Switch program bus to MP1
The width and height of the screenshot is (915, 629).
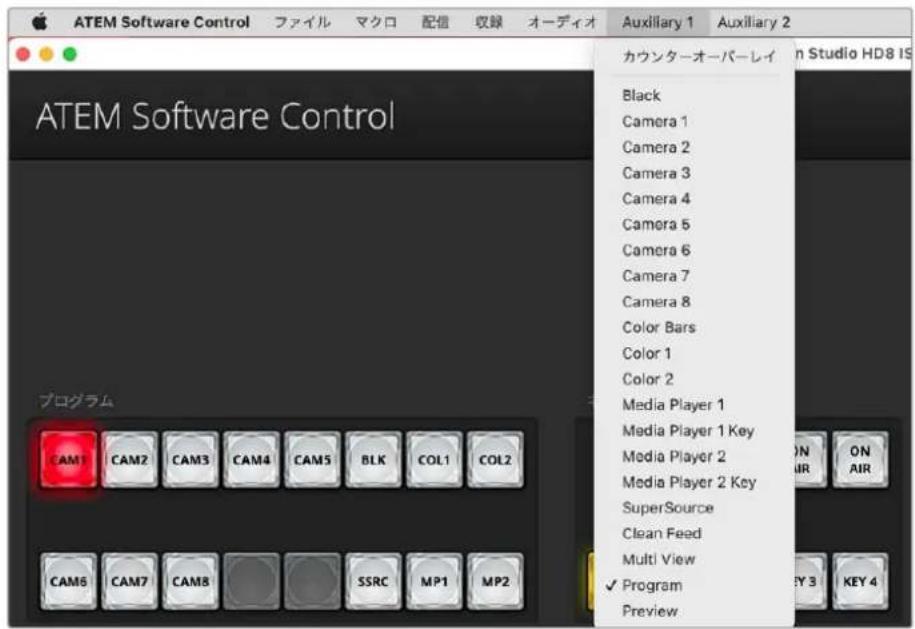pos(434,581)
